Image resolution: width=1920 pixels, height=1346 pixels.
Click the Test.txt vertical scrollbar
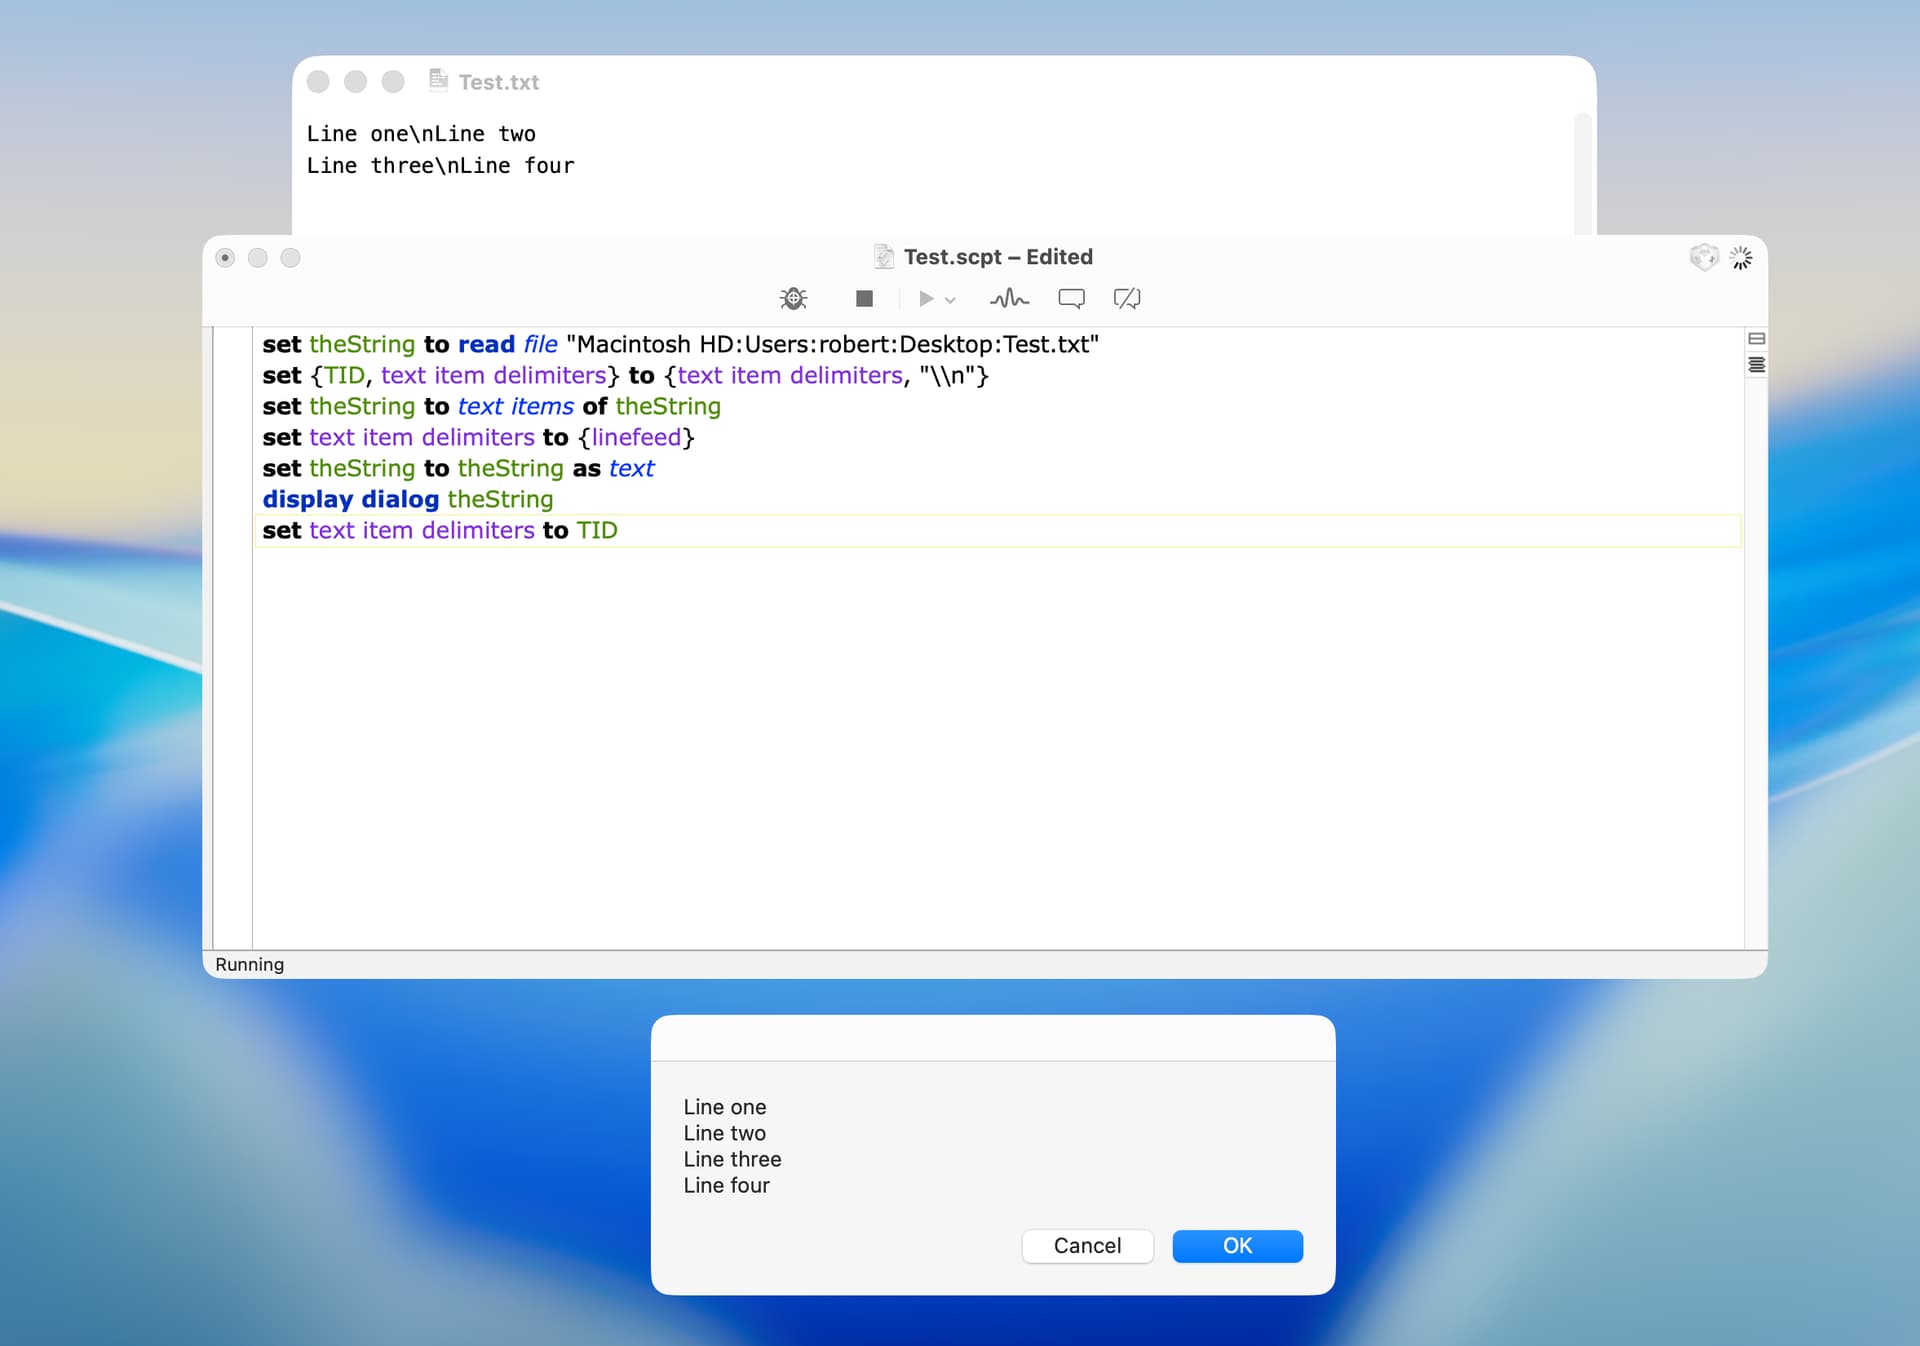1582,170
